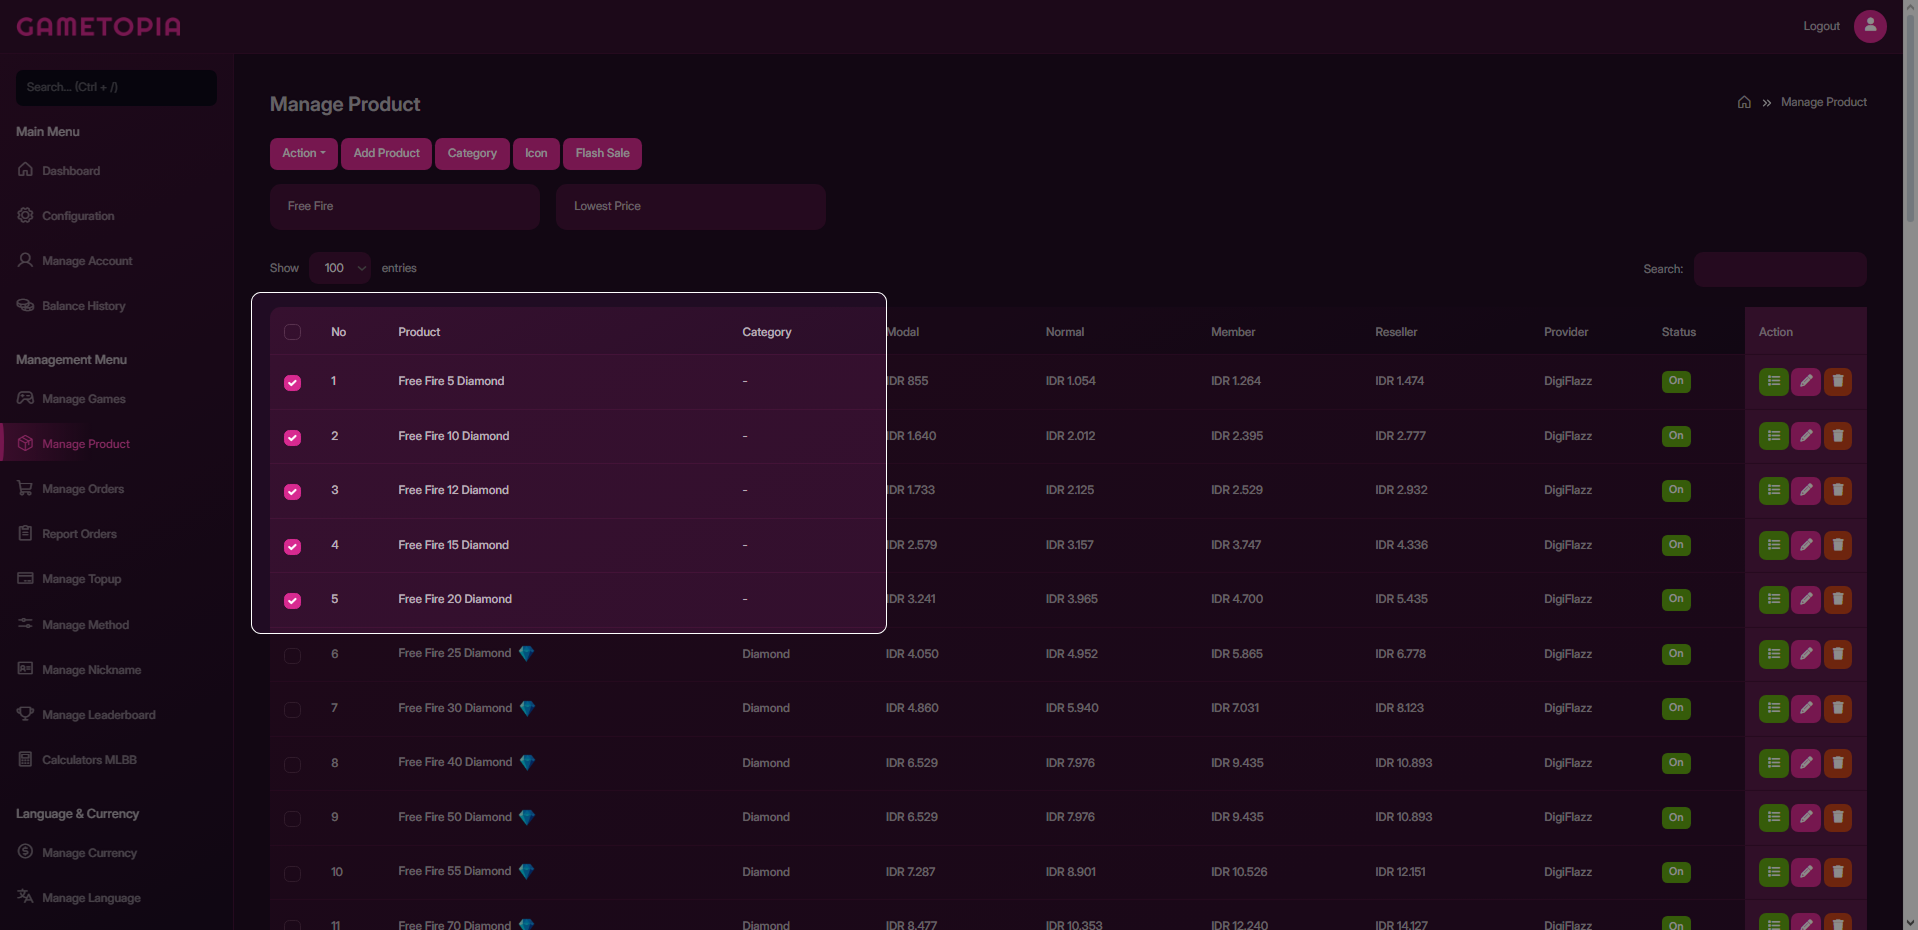Open Manage Method menu item
The width and height of the screenshot is (1918, 930).
point(86,625)
